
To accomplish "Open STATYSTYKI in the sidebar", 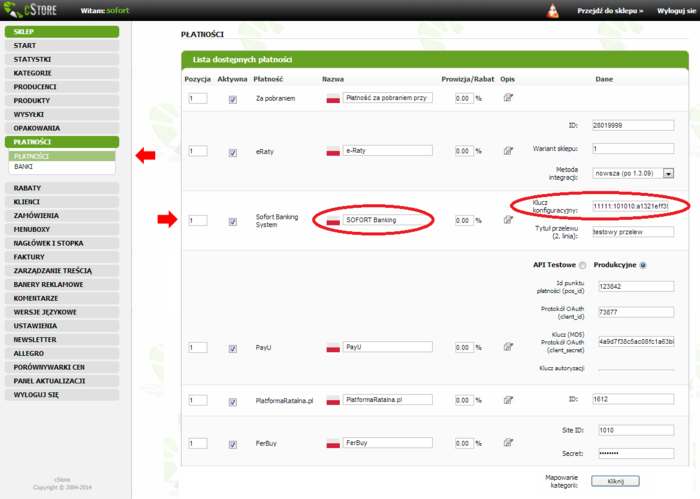I will coord(62,59).
